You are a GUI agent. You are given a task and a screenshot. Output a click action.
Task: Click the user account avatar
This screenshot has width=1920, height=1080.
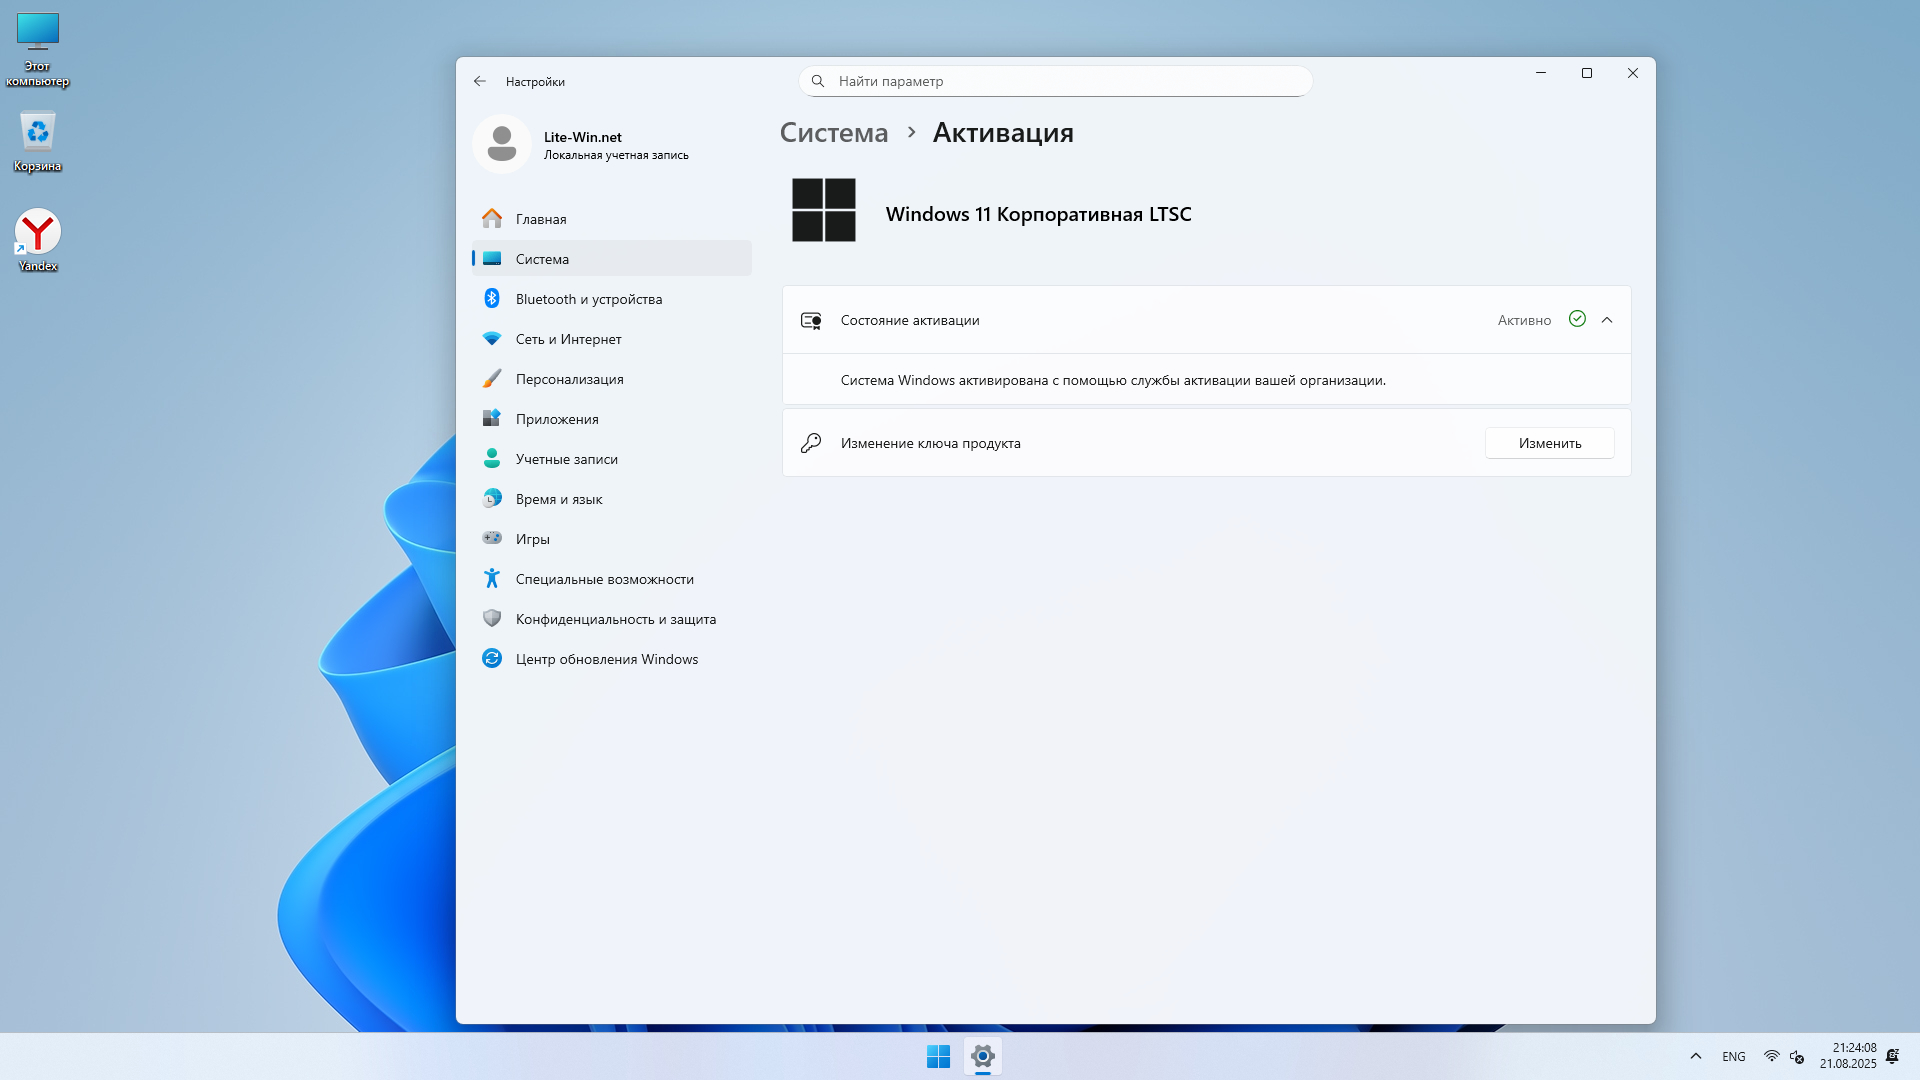(501, 144)
